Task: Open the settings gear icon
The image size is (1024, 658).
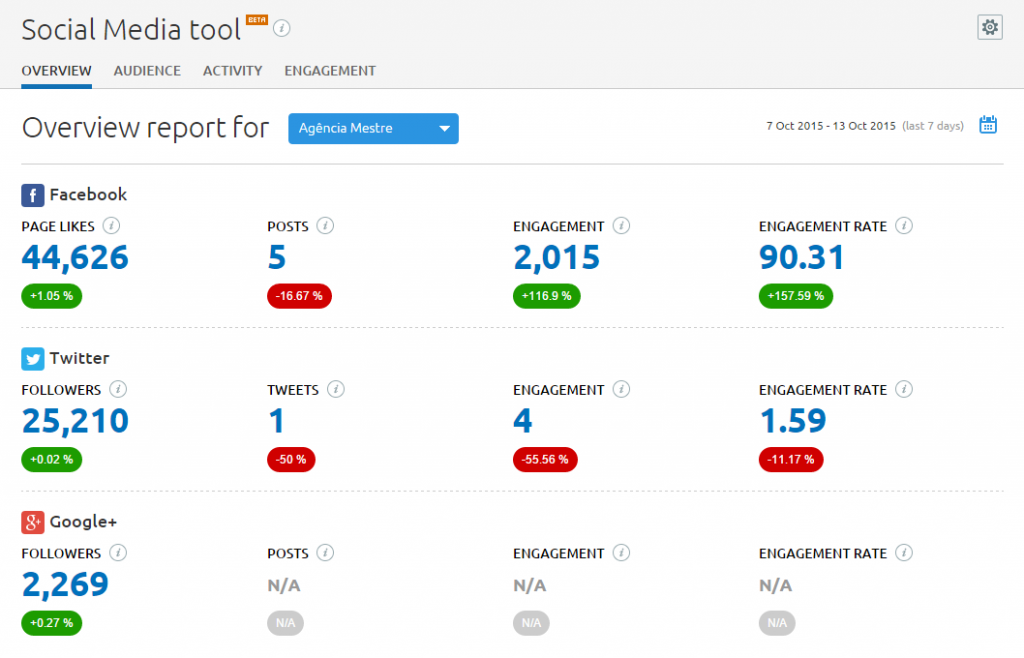Action: pos(989,27)
